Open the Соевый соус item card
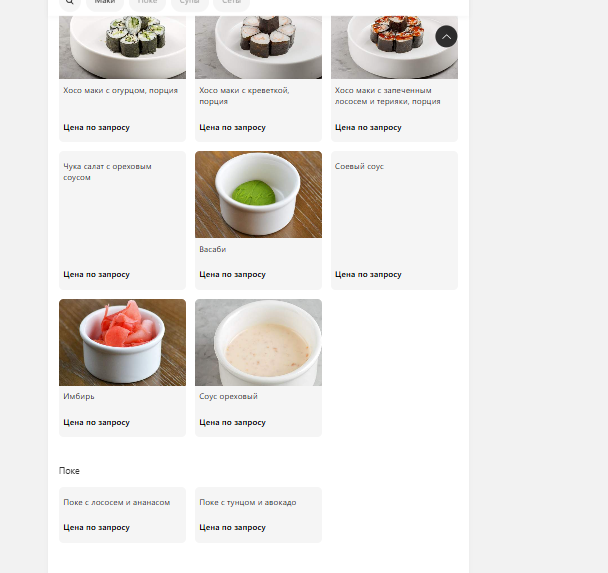The width and height of the screenshot is (608, 573). (394, 220)
